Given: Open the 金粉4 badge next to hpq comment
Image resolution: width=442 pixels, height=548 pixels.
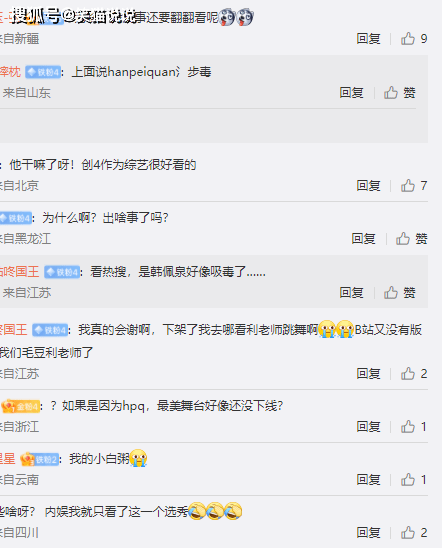Looking at the screenshot, I should (x=21, y=406).
